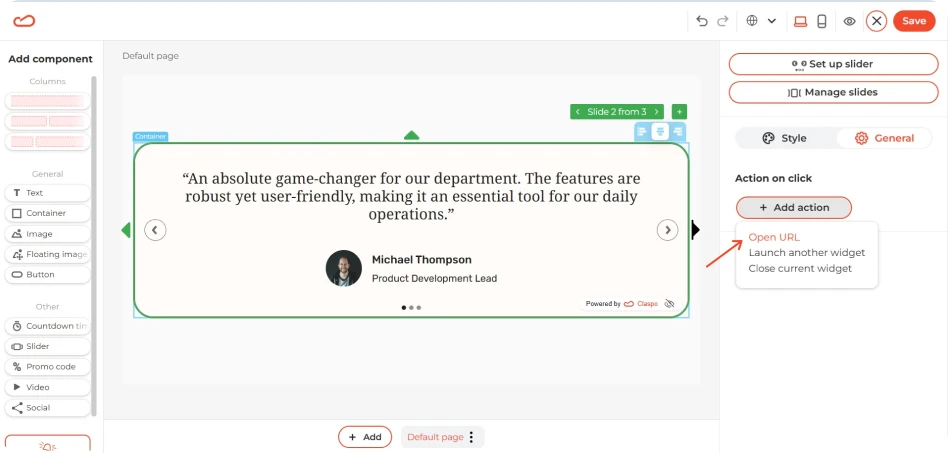Go to next slide in green slide bar

click(x=657, y=112)
